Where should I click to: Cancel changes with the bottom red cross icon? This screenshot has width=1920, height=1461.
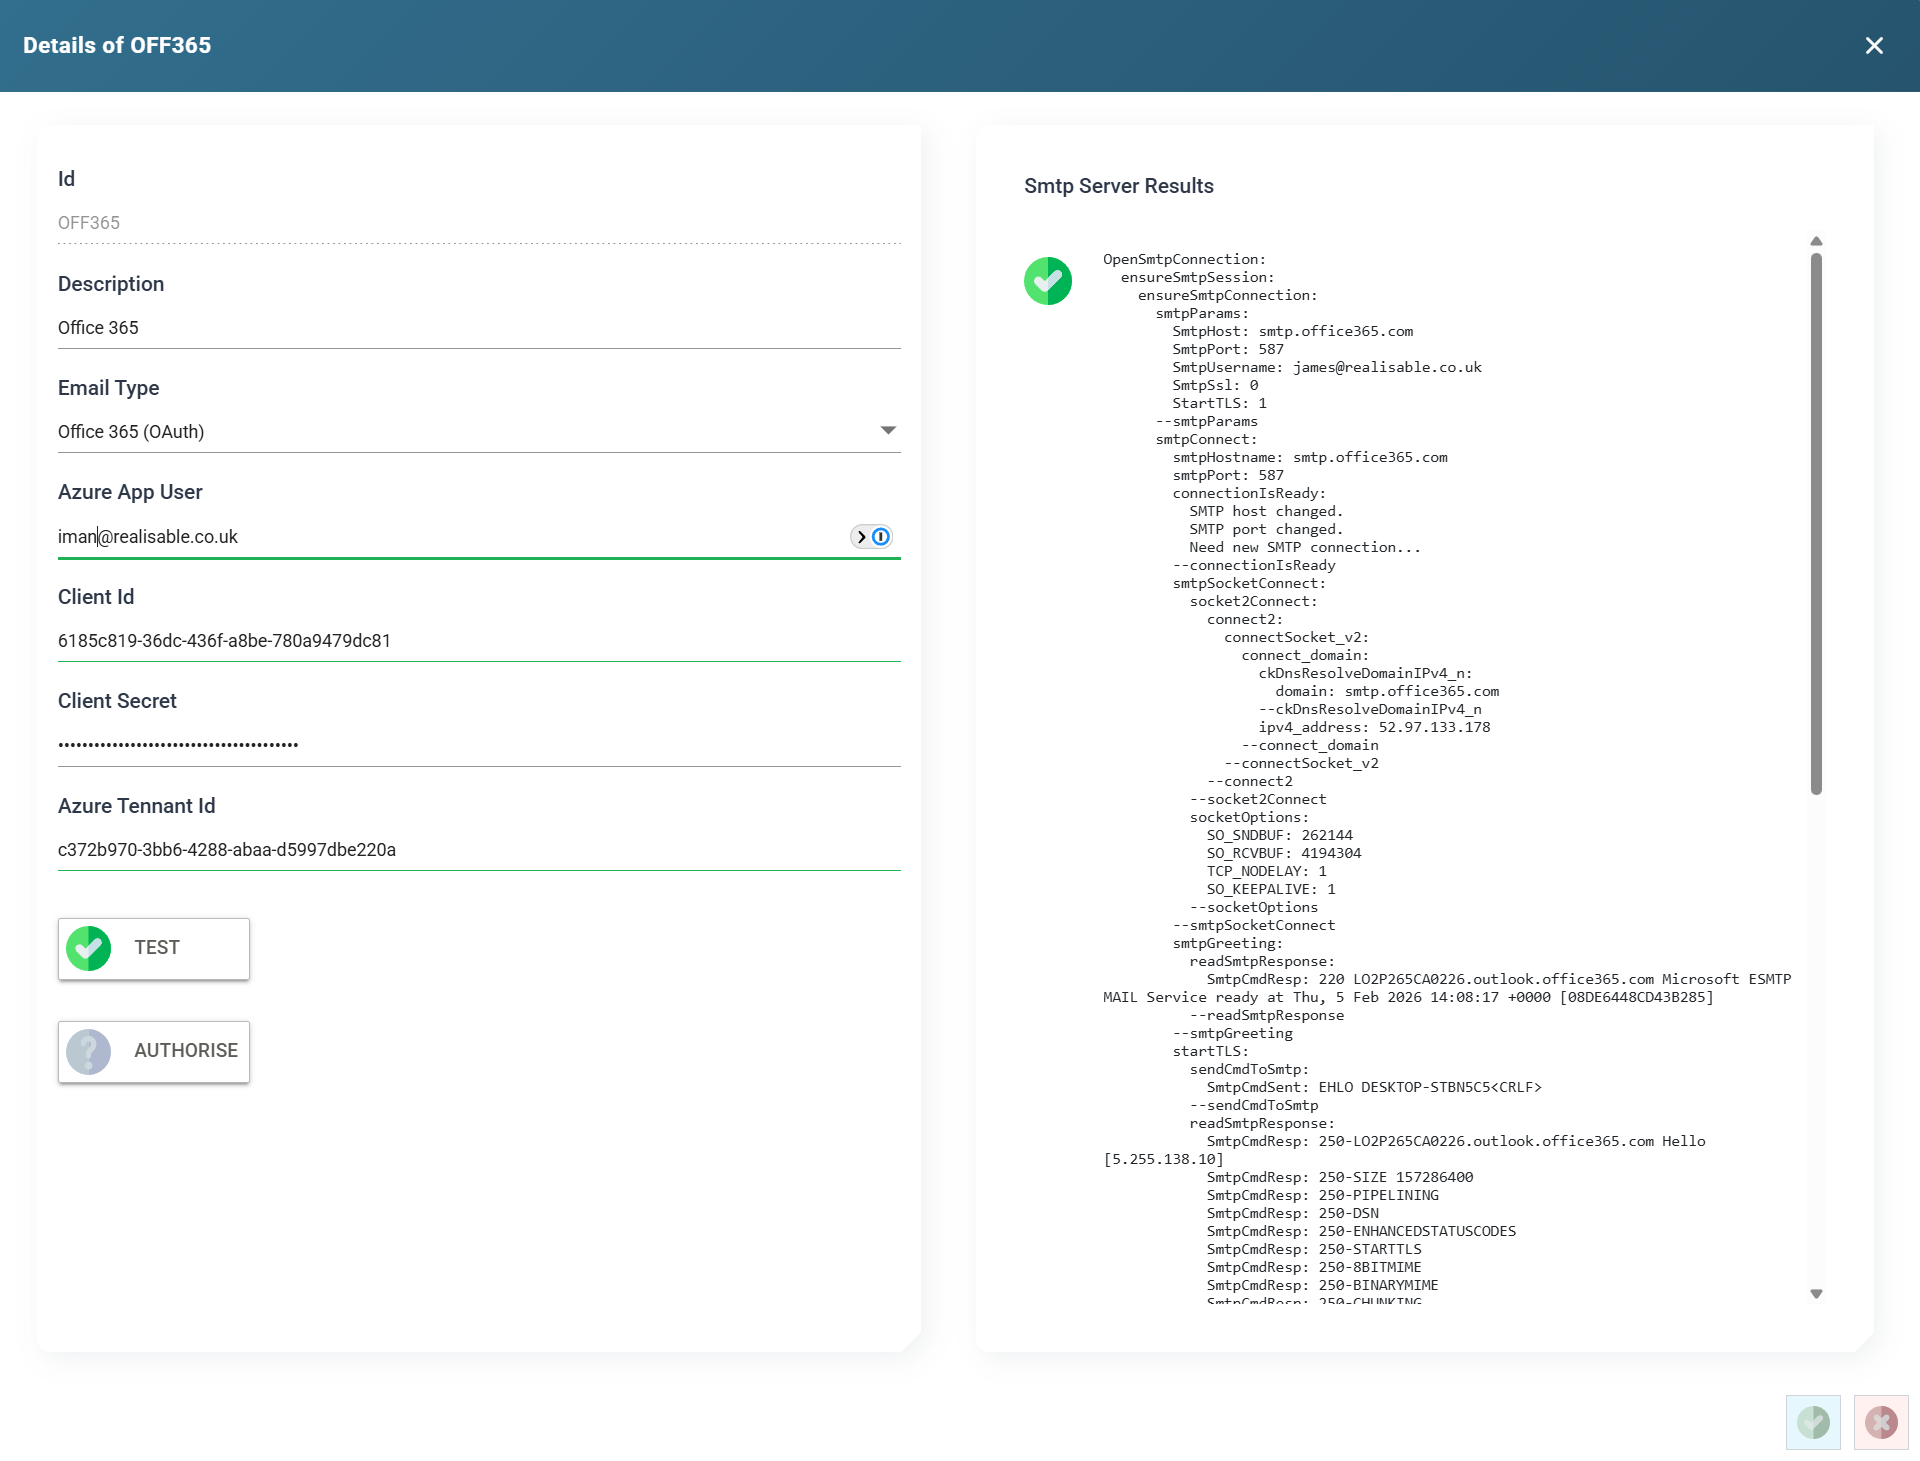(x=1881, y=1422)
